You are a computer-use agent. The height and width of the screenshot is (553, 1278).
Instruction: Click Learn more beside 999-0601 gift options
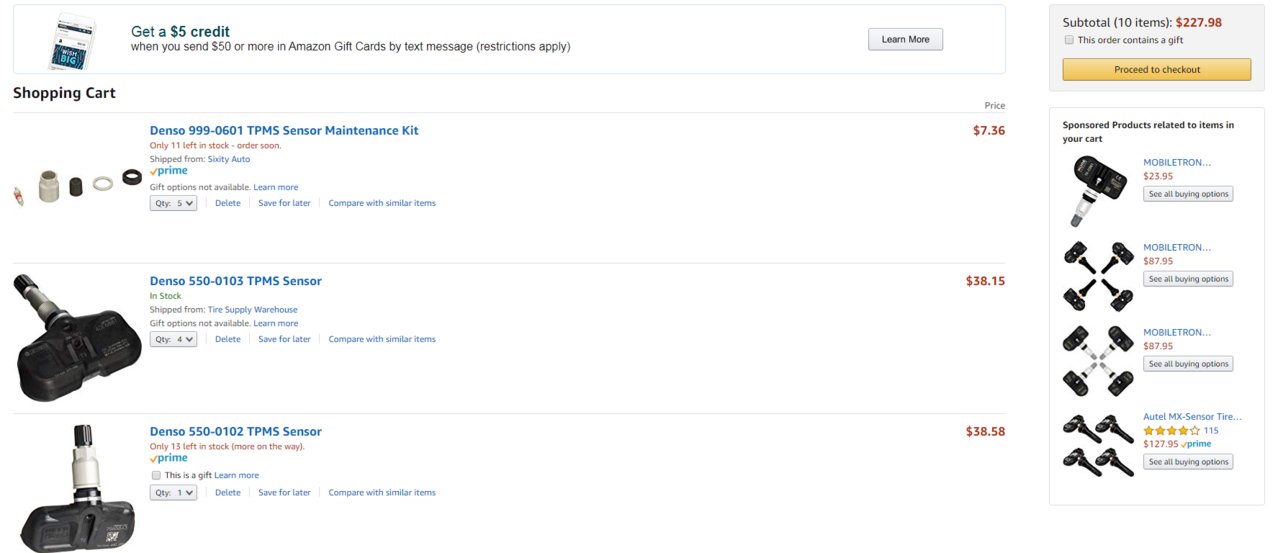(x=276, y=187)
